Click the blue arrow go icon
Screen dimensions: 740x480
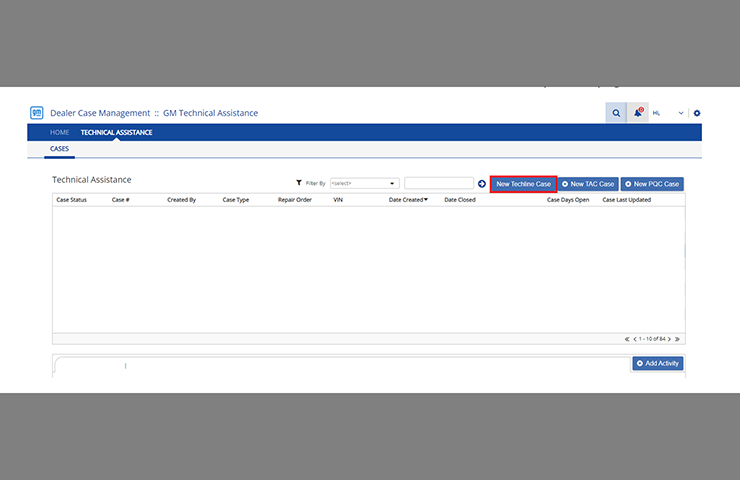pyautogui.click(x=482, y=184)
